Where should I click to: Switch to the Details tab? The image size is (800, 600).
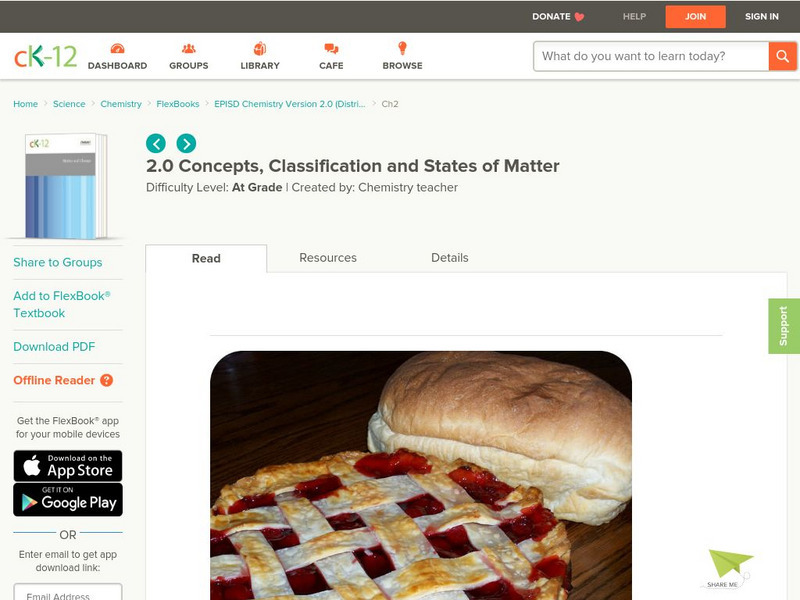[449, 258]
